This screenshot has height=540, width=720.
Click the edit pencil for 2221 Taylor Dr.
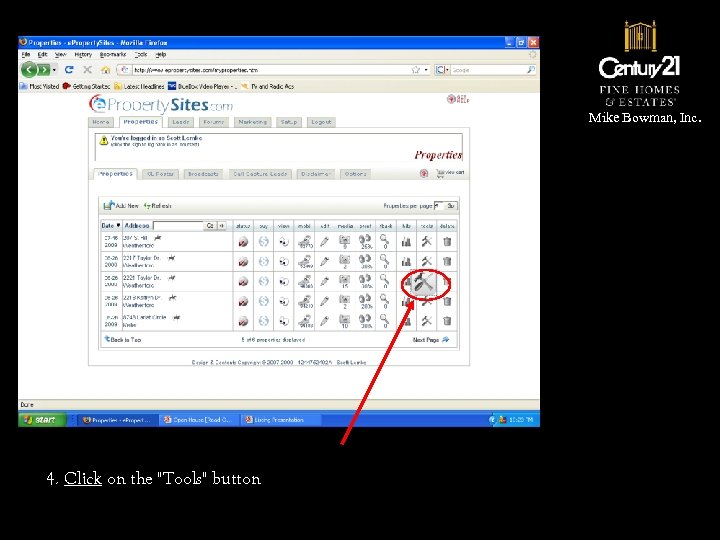pyautogui.click(x=324, y=281)
